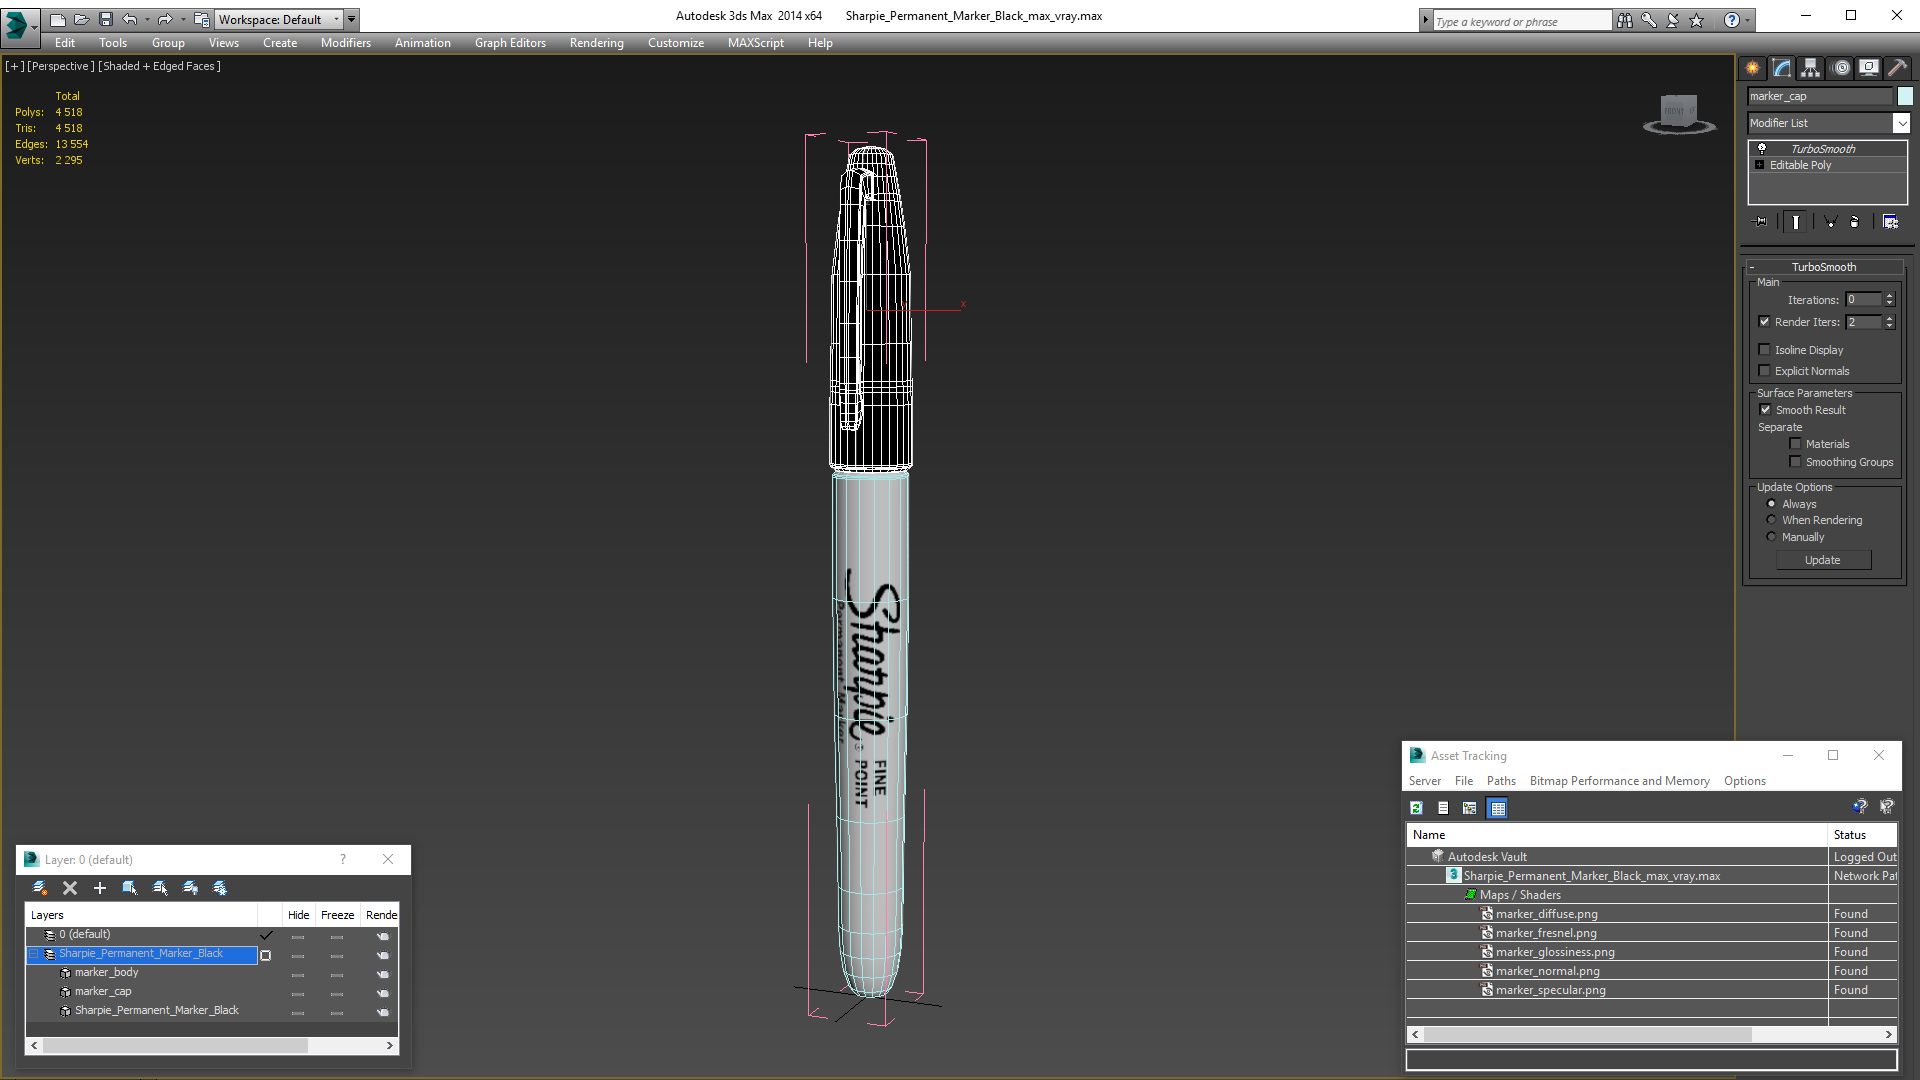Open the MAXScript menu
The image size is (1920, 1080).
(x=756, y=43)
